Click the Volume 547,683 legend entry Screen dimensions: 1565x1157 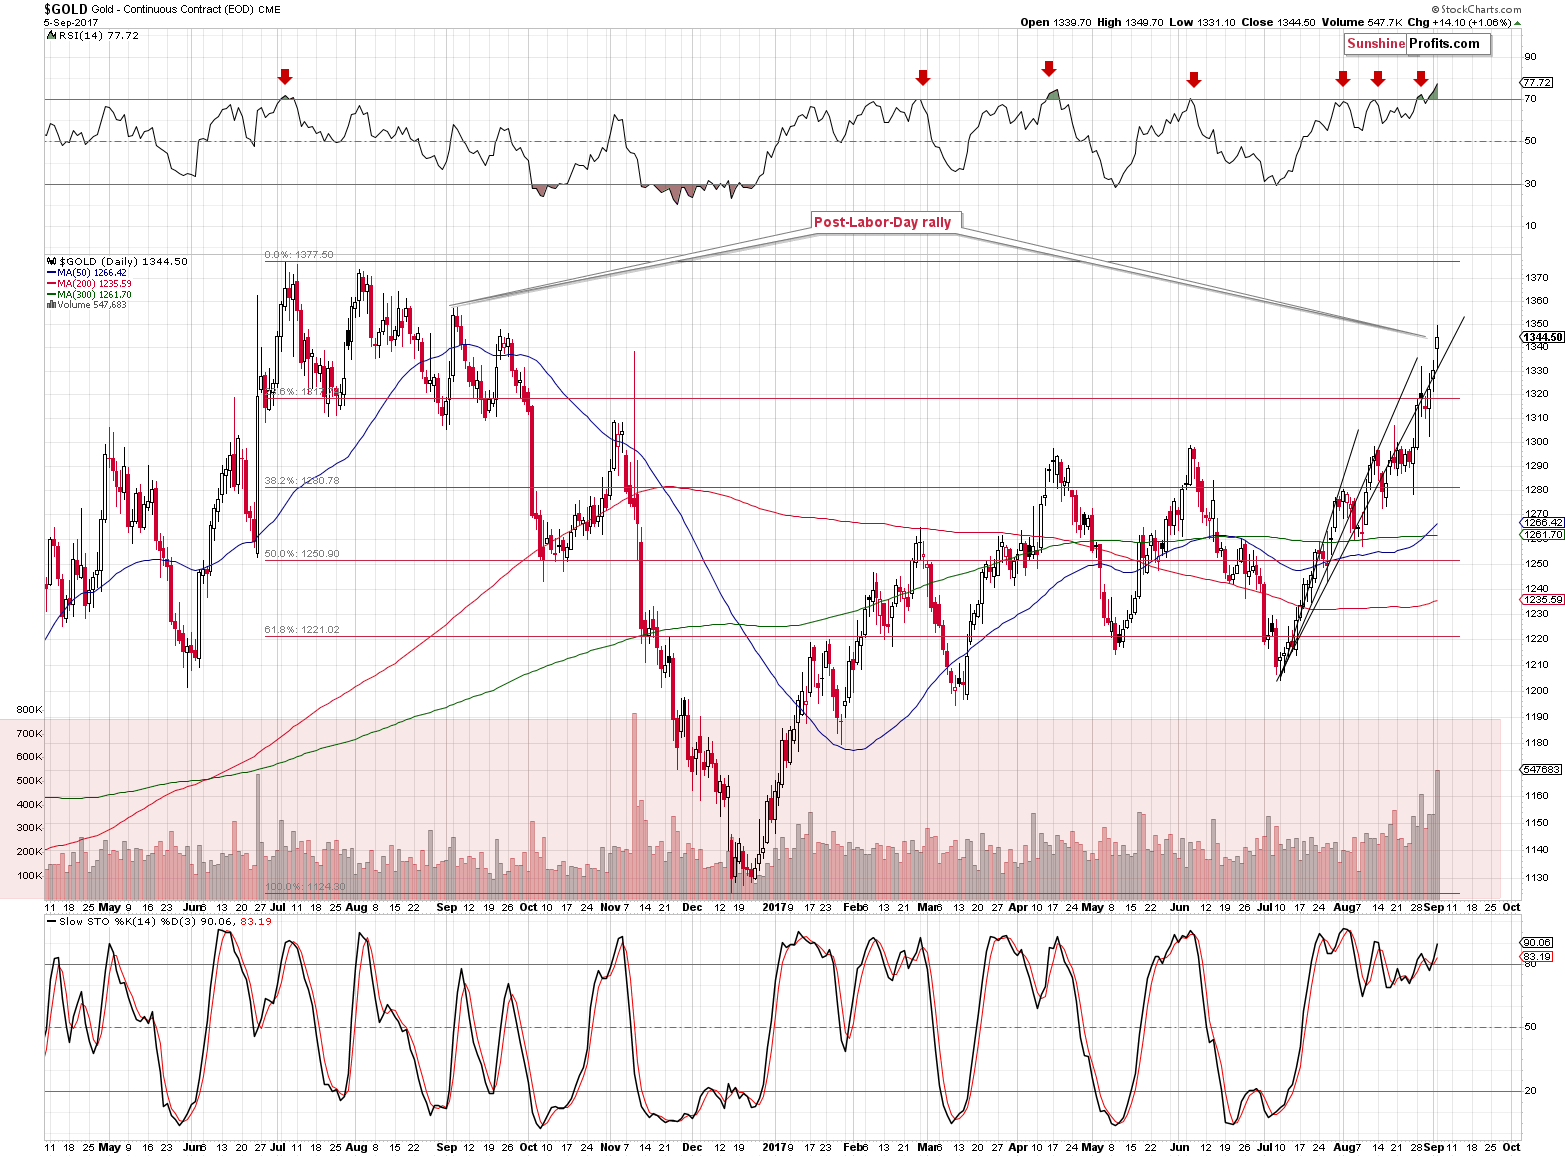click(x=92, y=305)
